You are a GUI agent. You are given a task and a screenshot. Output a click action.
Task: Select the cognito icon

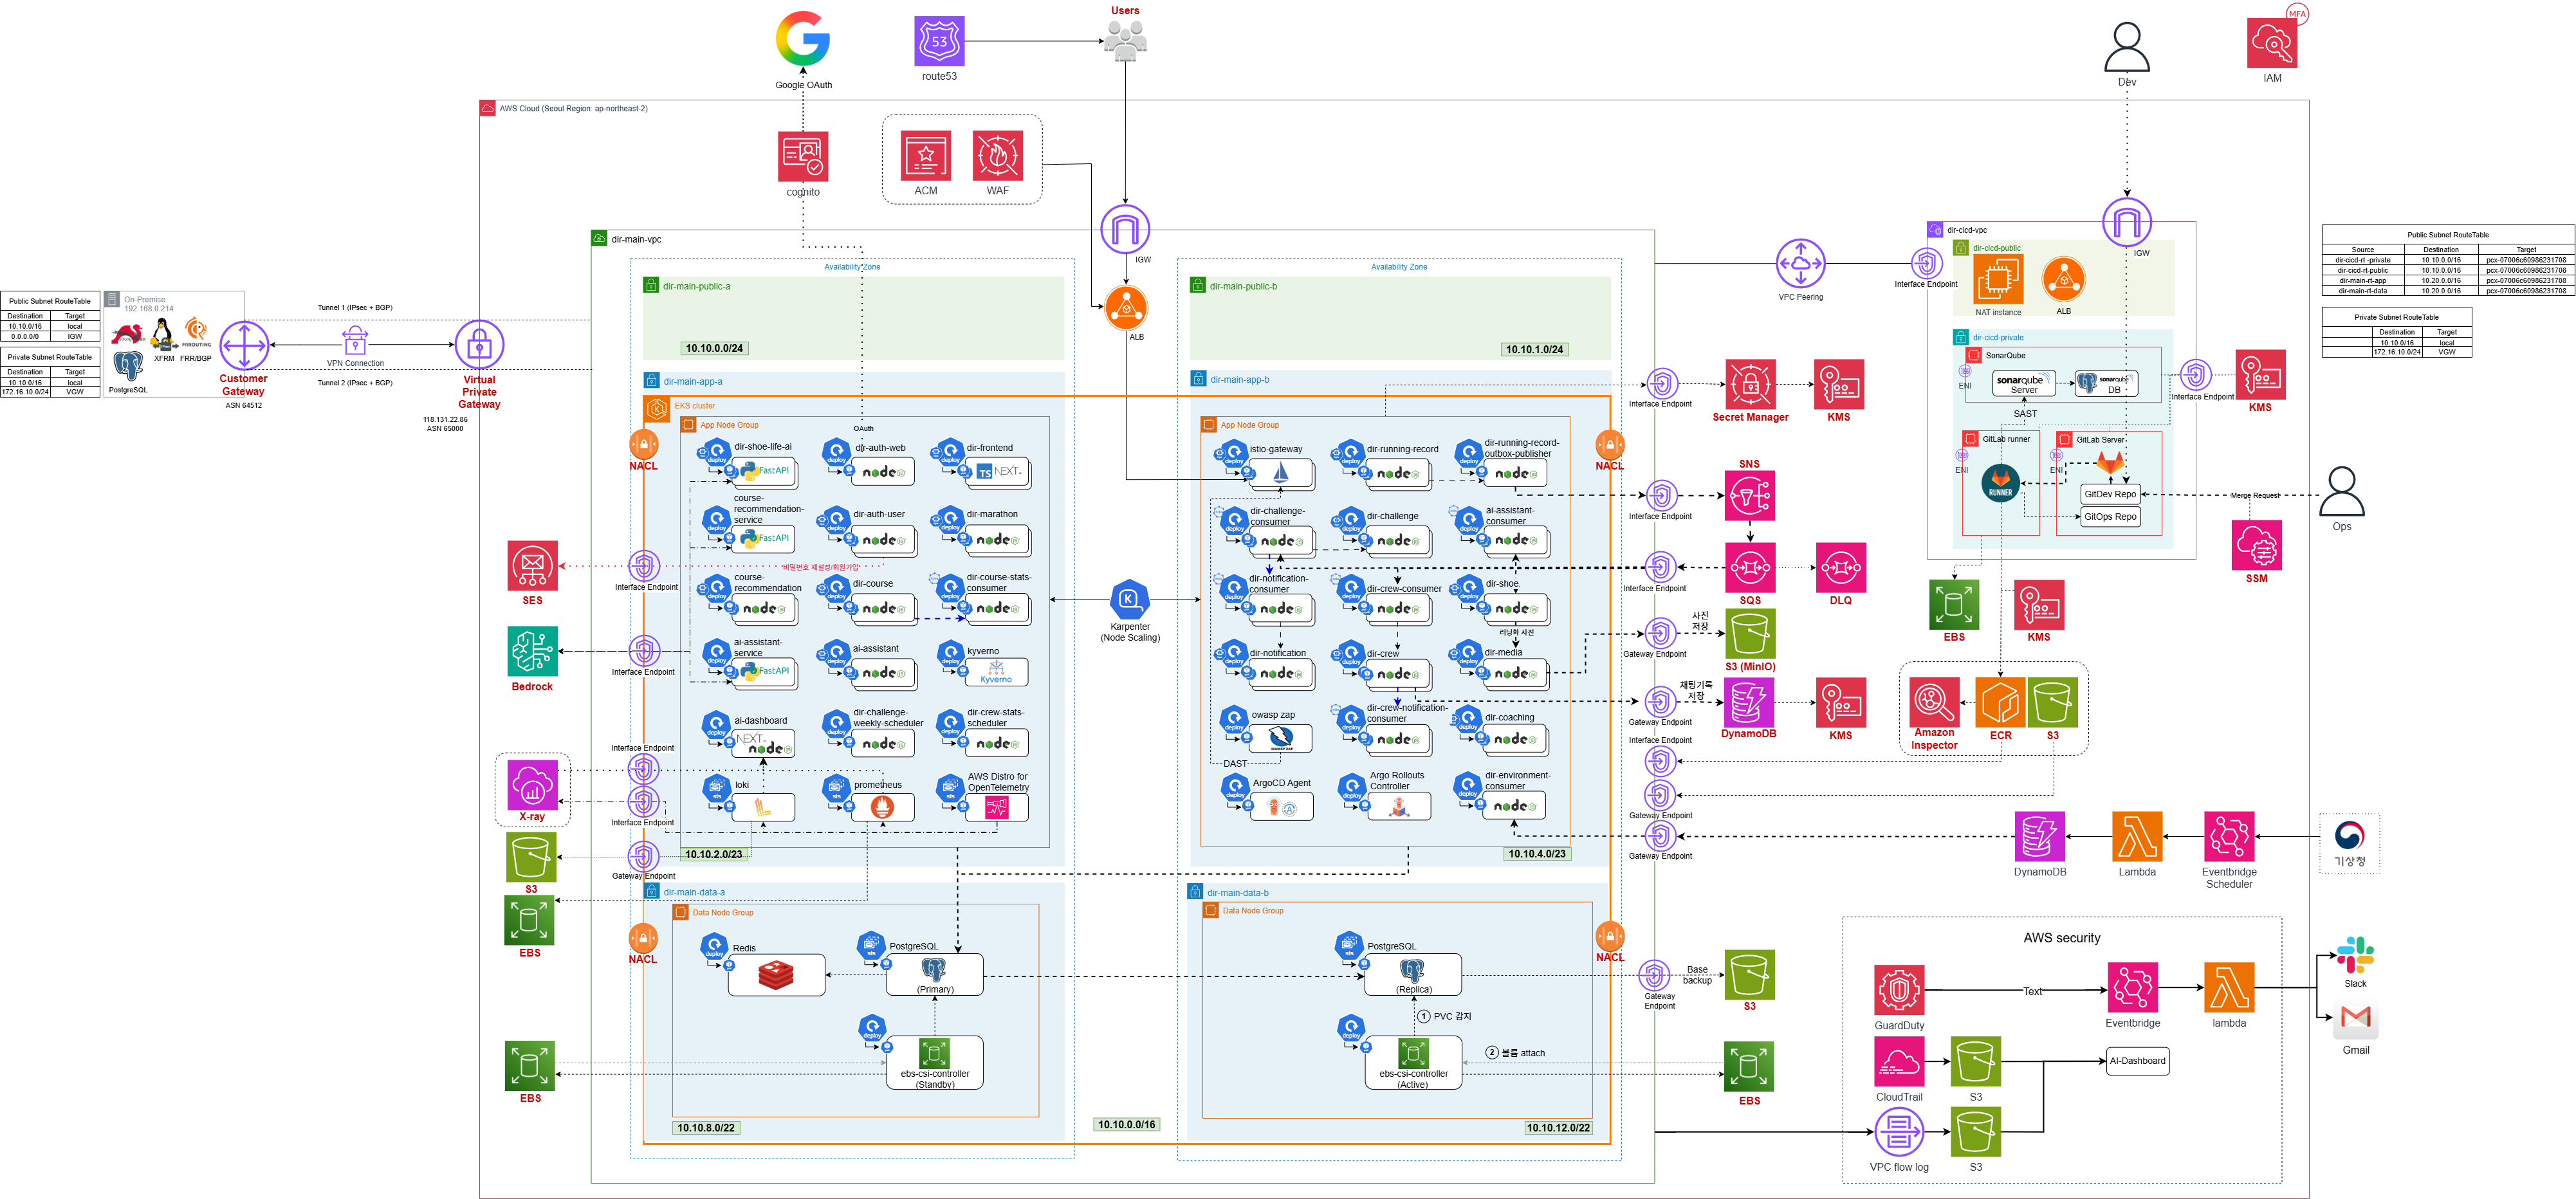[x=803, y=156]
